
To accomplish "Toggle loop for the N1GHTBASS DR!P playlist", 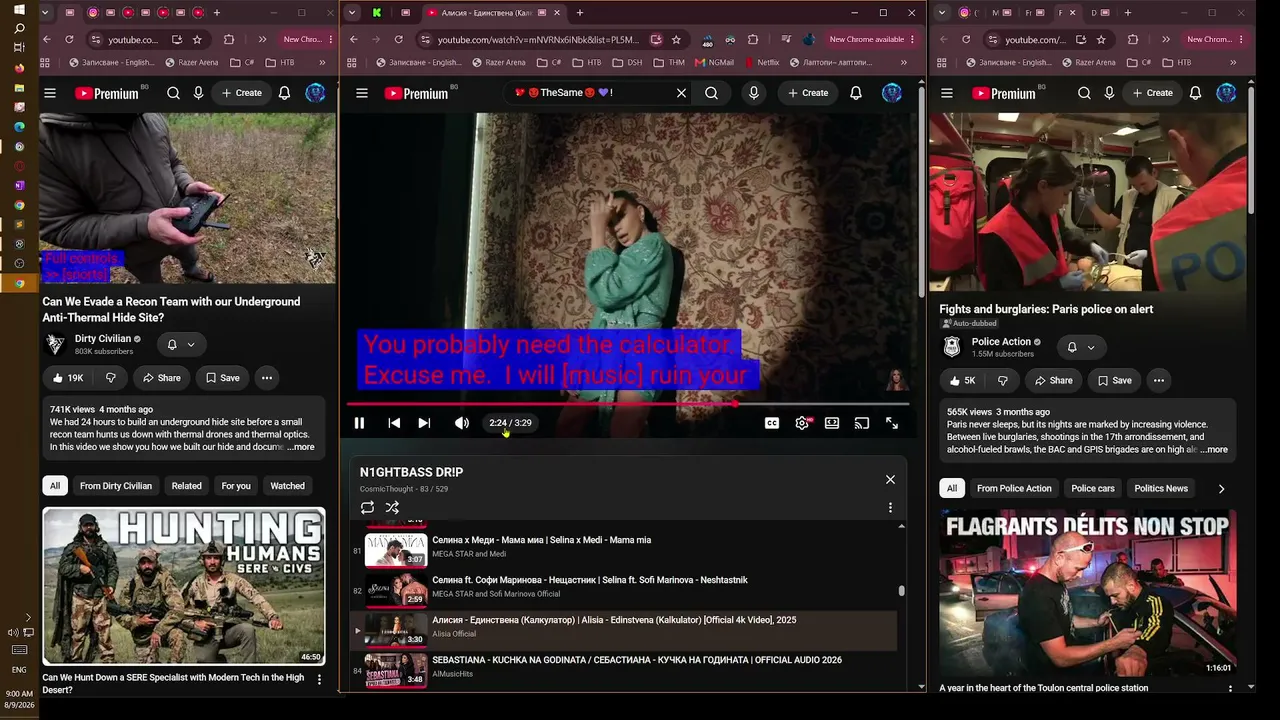I will 368,508.
